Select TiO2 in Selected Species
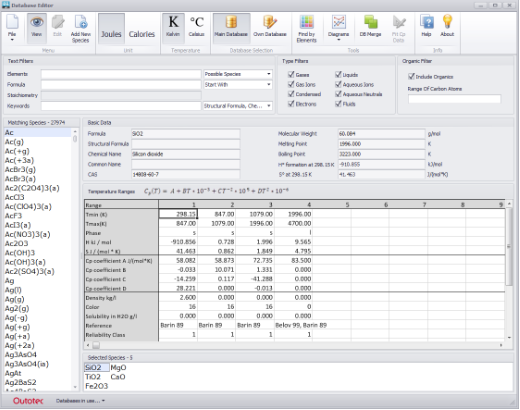The height and width of the screenshot is (410, 520). (x=93, y=377)
